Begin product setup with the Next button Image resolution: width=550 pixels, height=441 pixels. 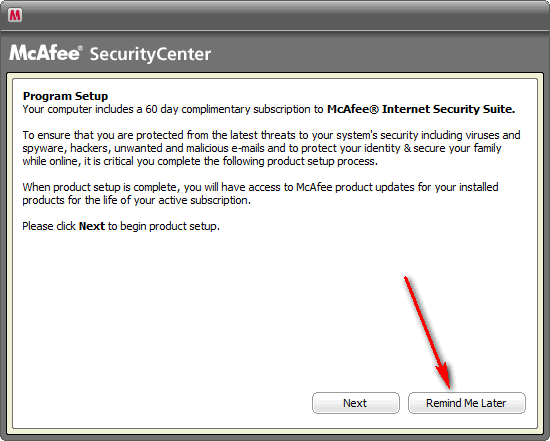[356, 403]
